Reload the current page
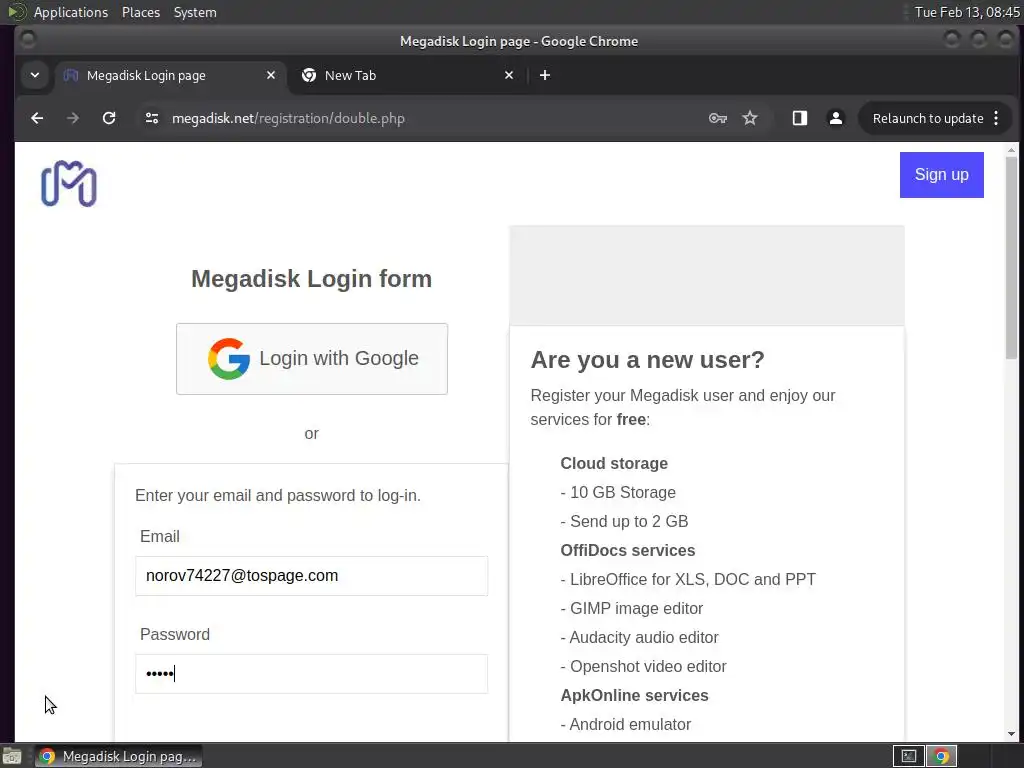Viewport: 1024px width, 768px height. click(109, 118)
